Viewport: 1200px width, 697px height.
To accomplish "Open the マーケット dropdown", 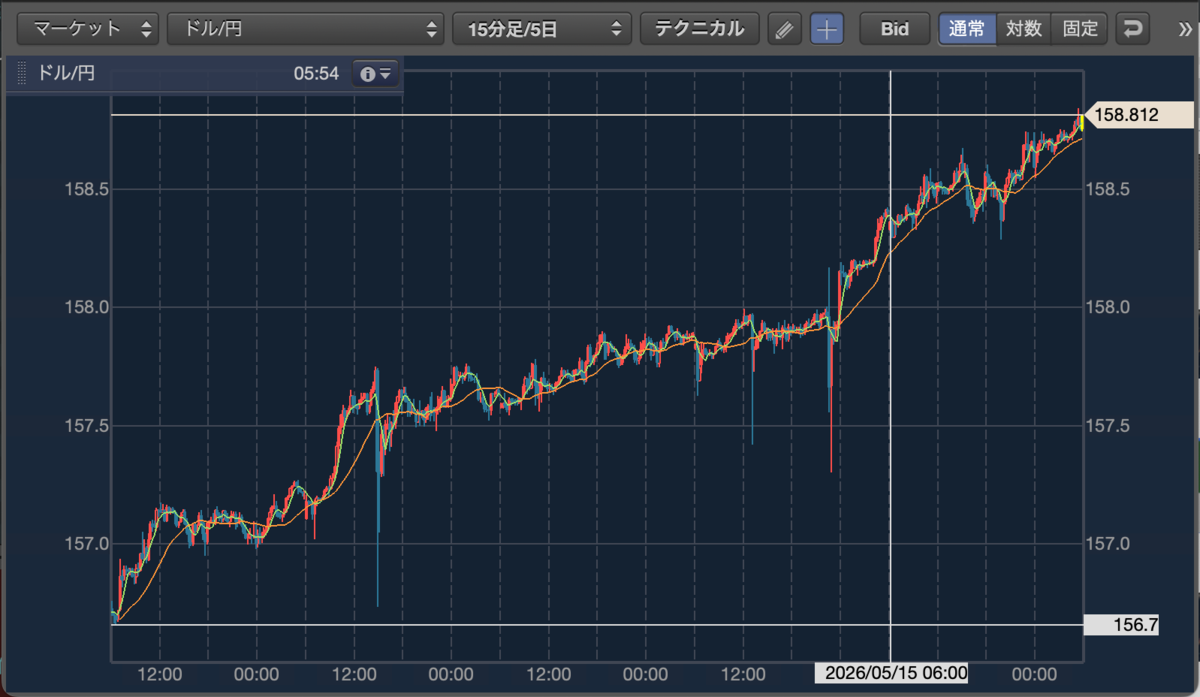I will (x=88, y=29).
